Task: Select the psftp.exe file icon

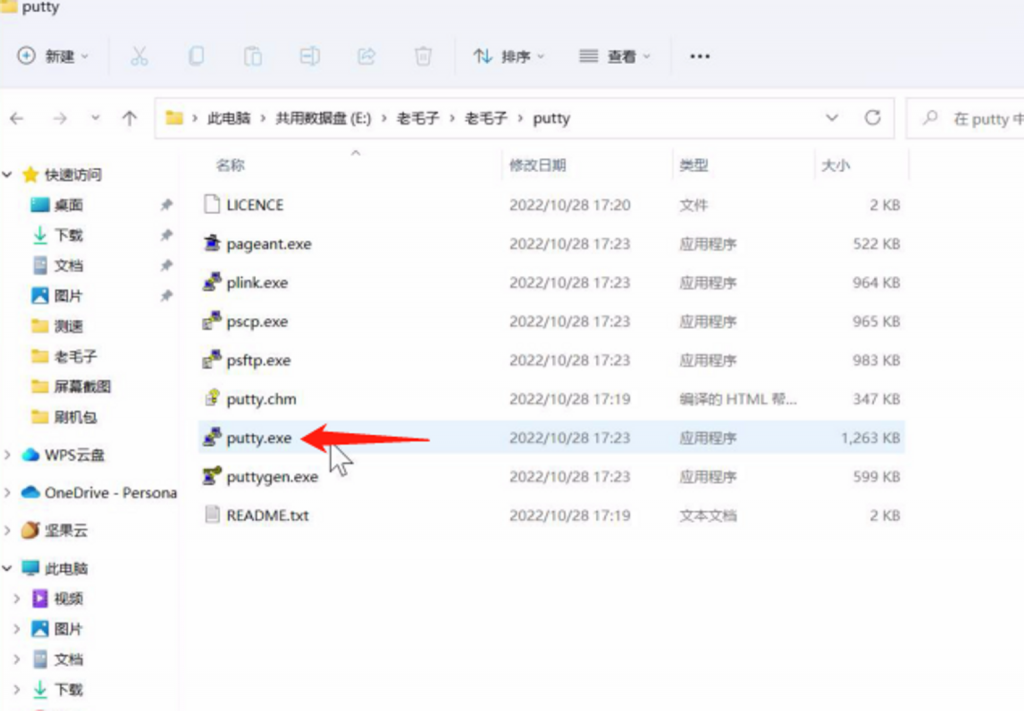Action: pos(212,360)
